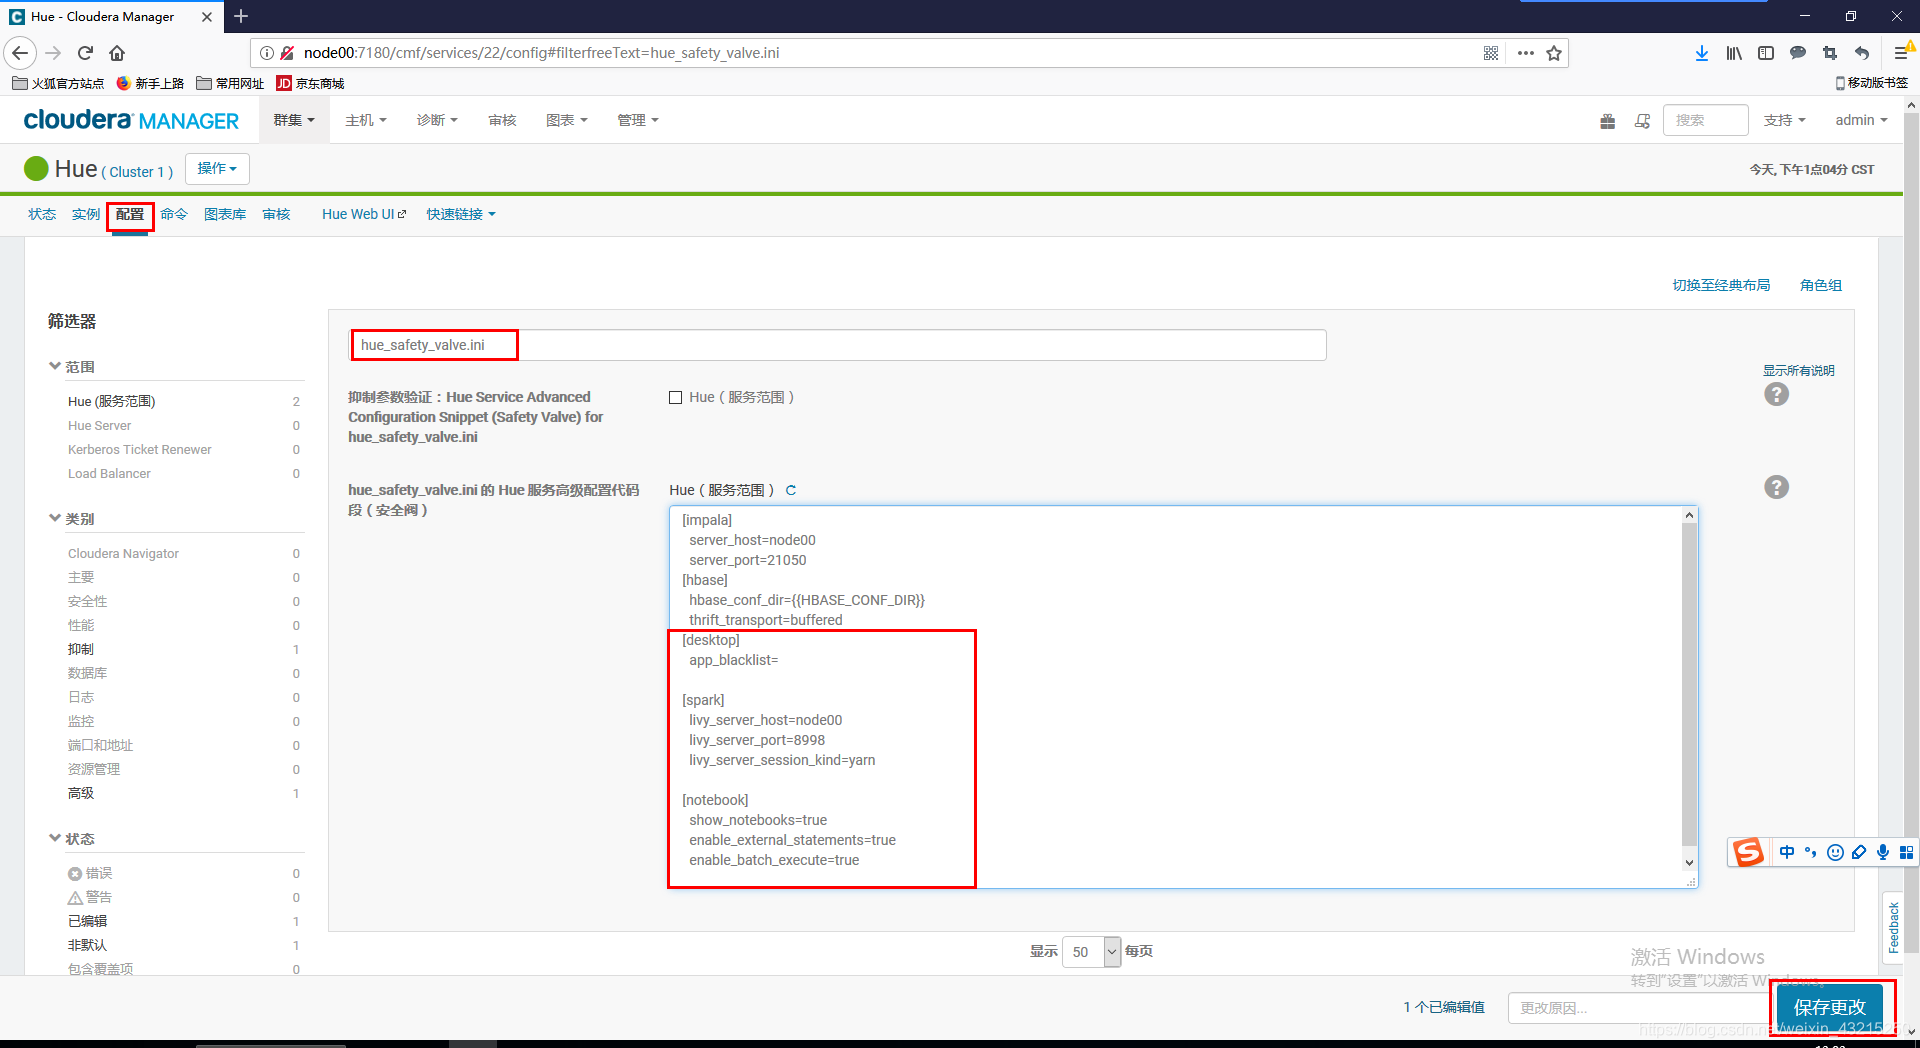
Task: Open the 审核 tab under Hue
Action: click(276, 214)
